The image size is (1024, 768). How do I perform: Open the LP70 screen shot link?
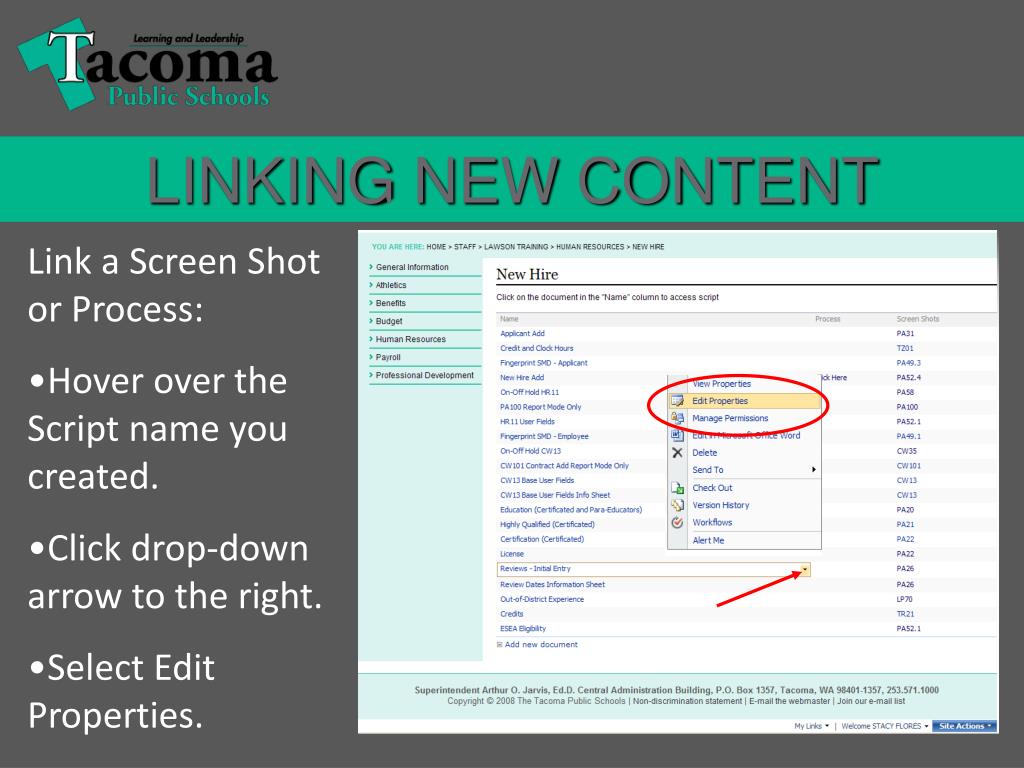(x=904, y=600)
